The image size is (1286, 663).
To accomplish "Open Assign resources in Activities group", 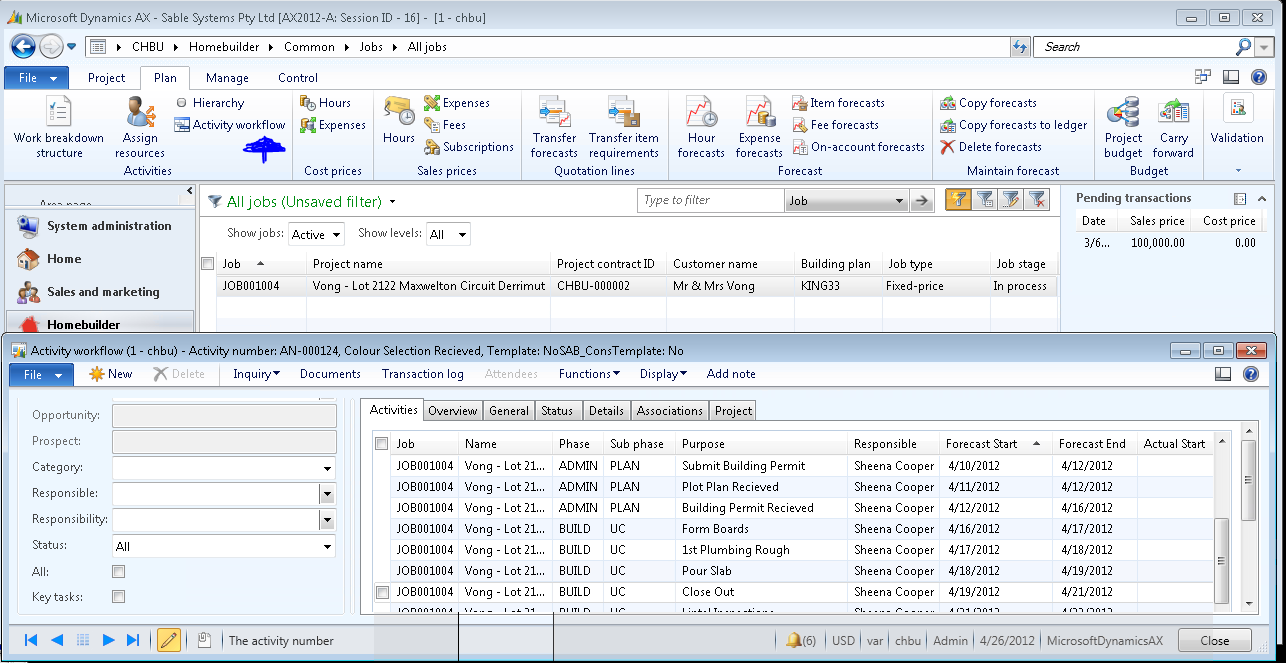I will pos(140,128).
